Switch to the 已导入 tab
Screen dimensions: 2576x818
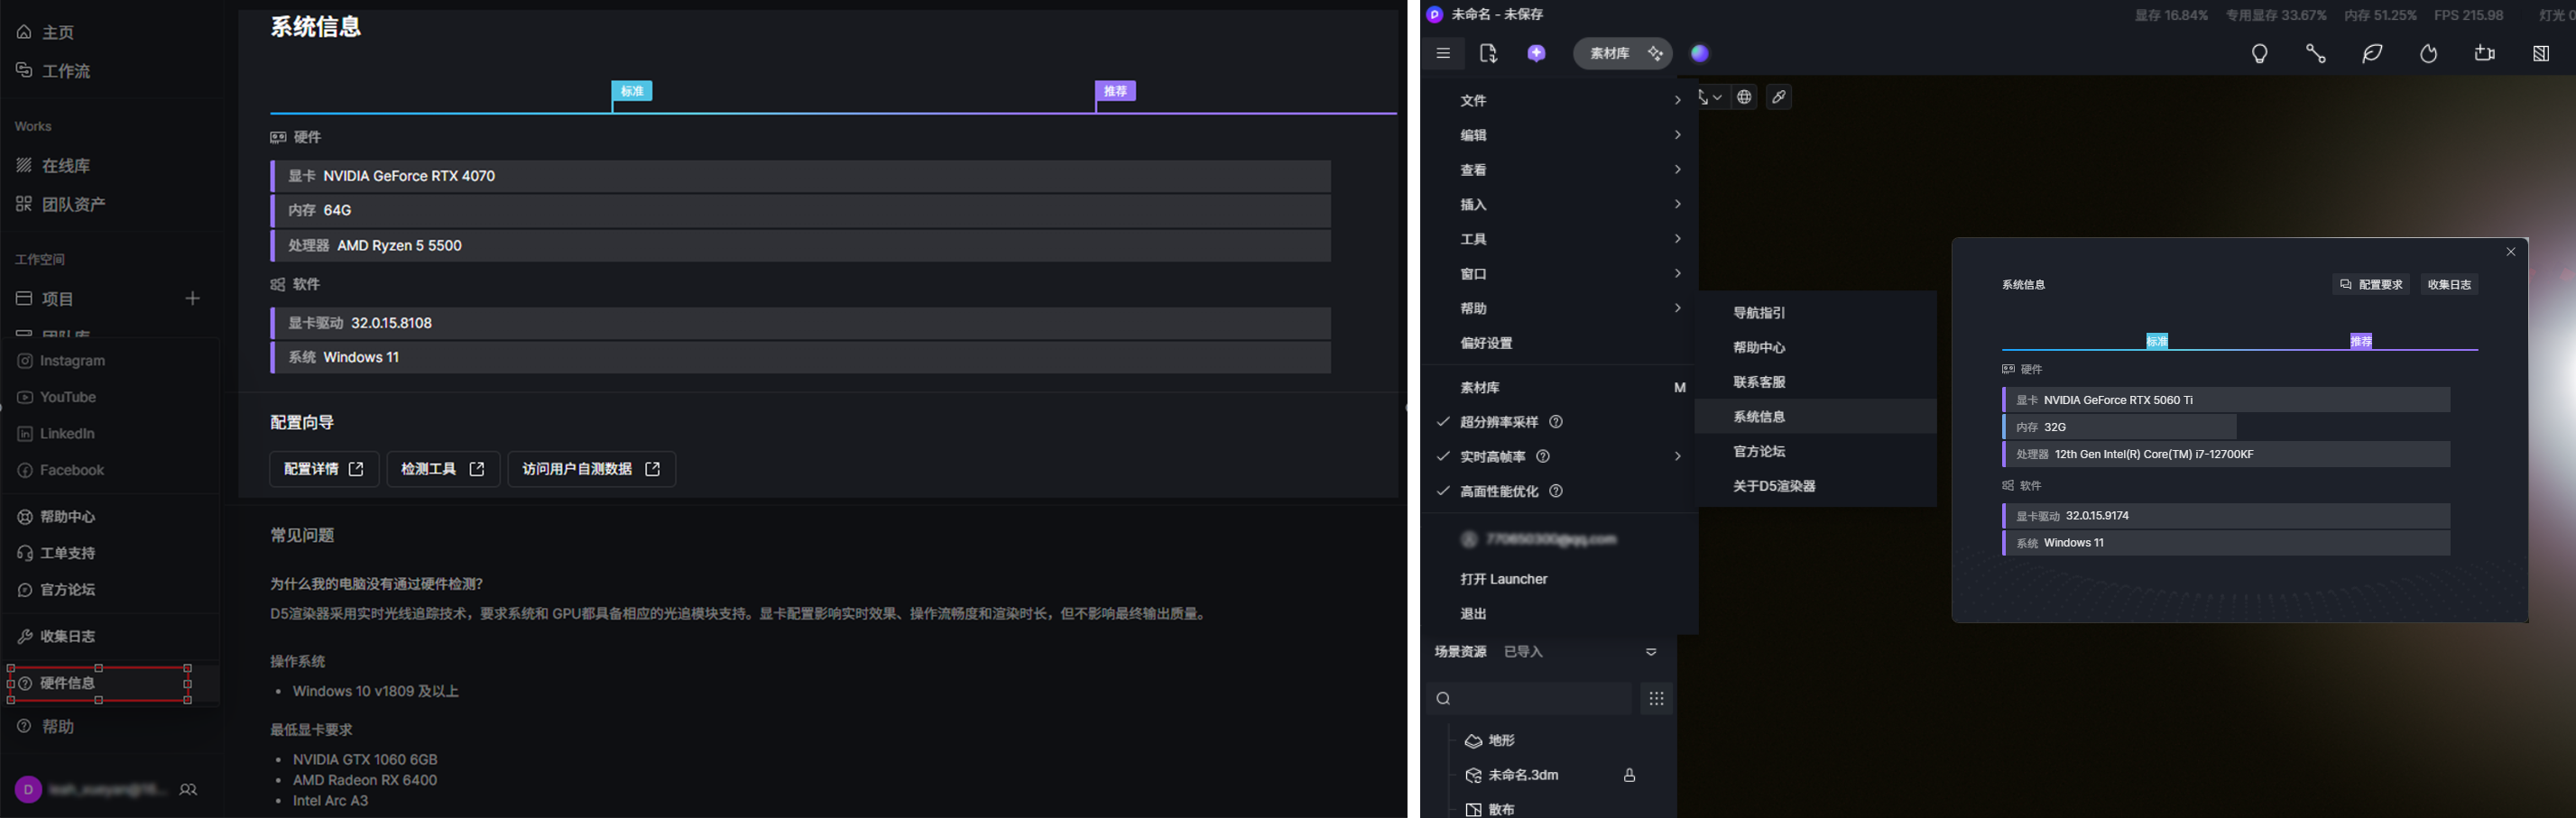point(1524,652)
